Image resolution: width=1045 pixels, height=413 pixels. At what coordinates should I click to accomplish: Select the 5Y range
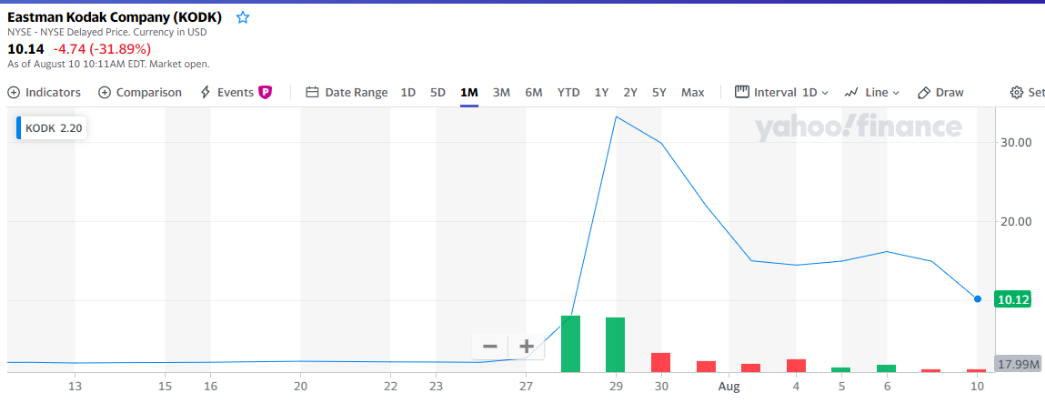[659, 93]
